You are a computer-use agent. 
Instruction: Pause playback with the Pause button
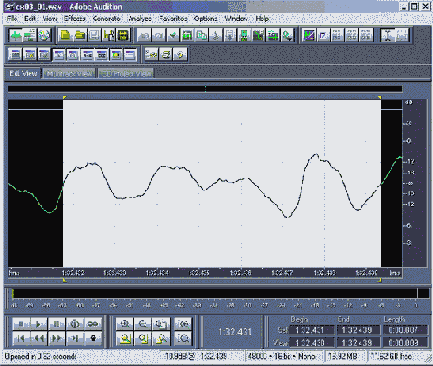click(56, 324)
